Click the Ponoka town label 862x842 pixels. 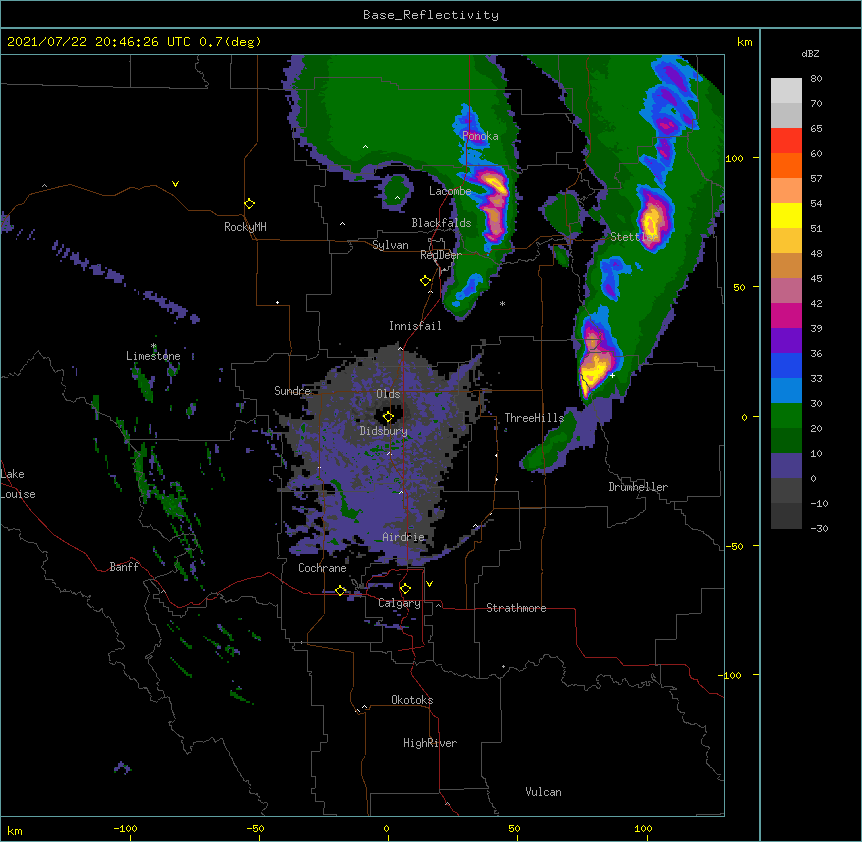tap(480, 136)
